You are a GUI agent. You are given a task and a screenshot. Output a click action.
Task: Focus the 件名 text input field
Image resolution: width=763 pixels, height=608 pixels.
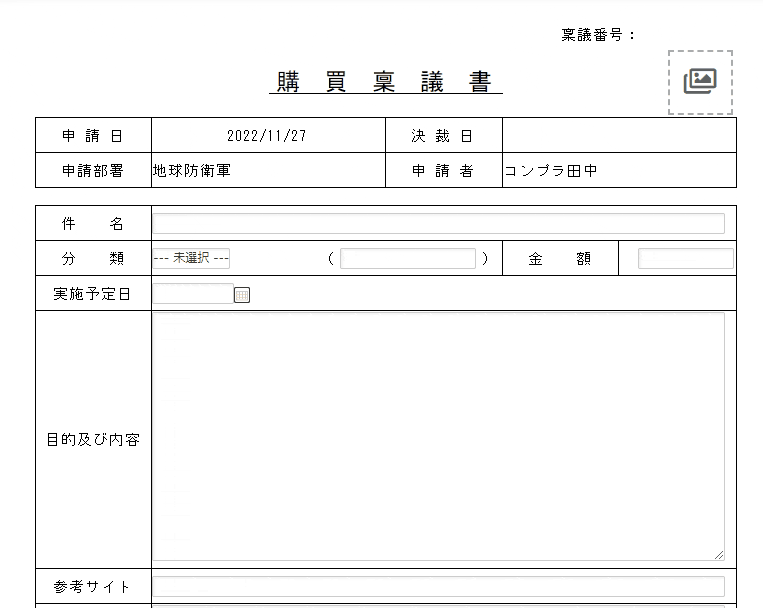coord(438,223)
